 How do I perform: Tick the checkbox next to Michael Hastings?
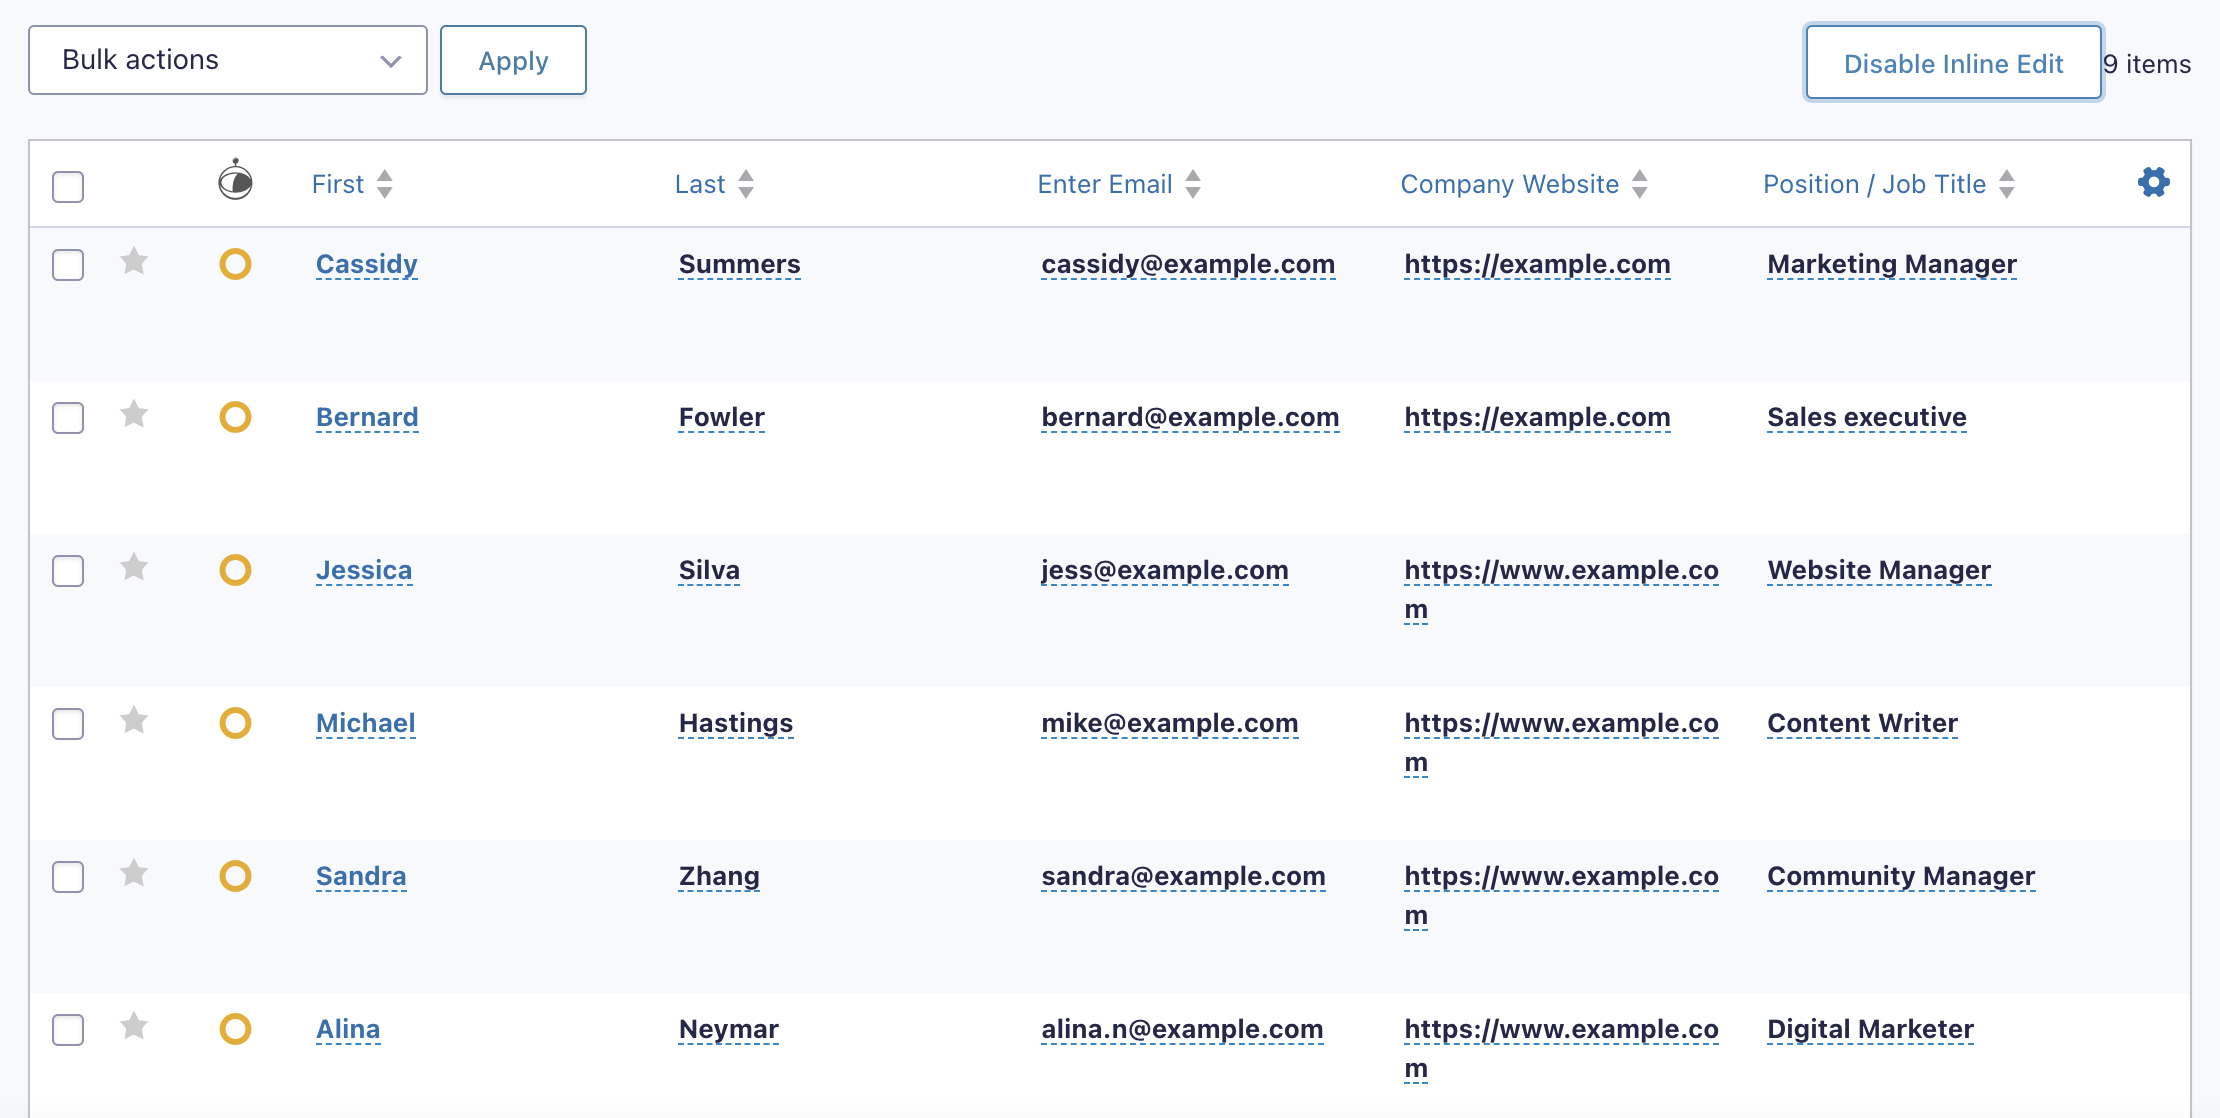pyautogui.click(x=68, y=724)
